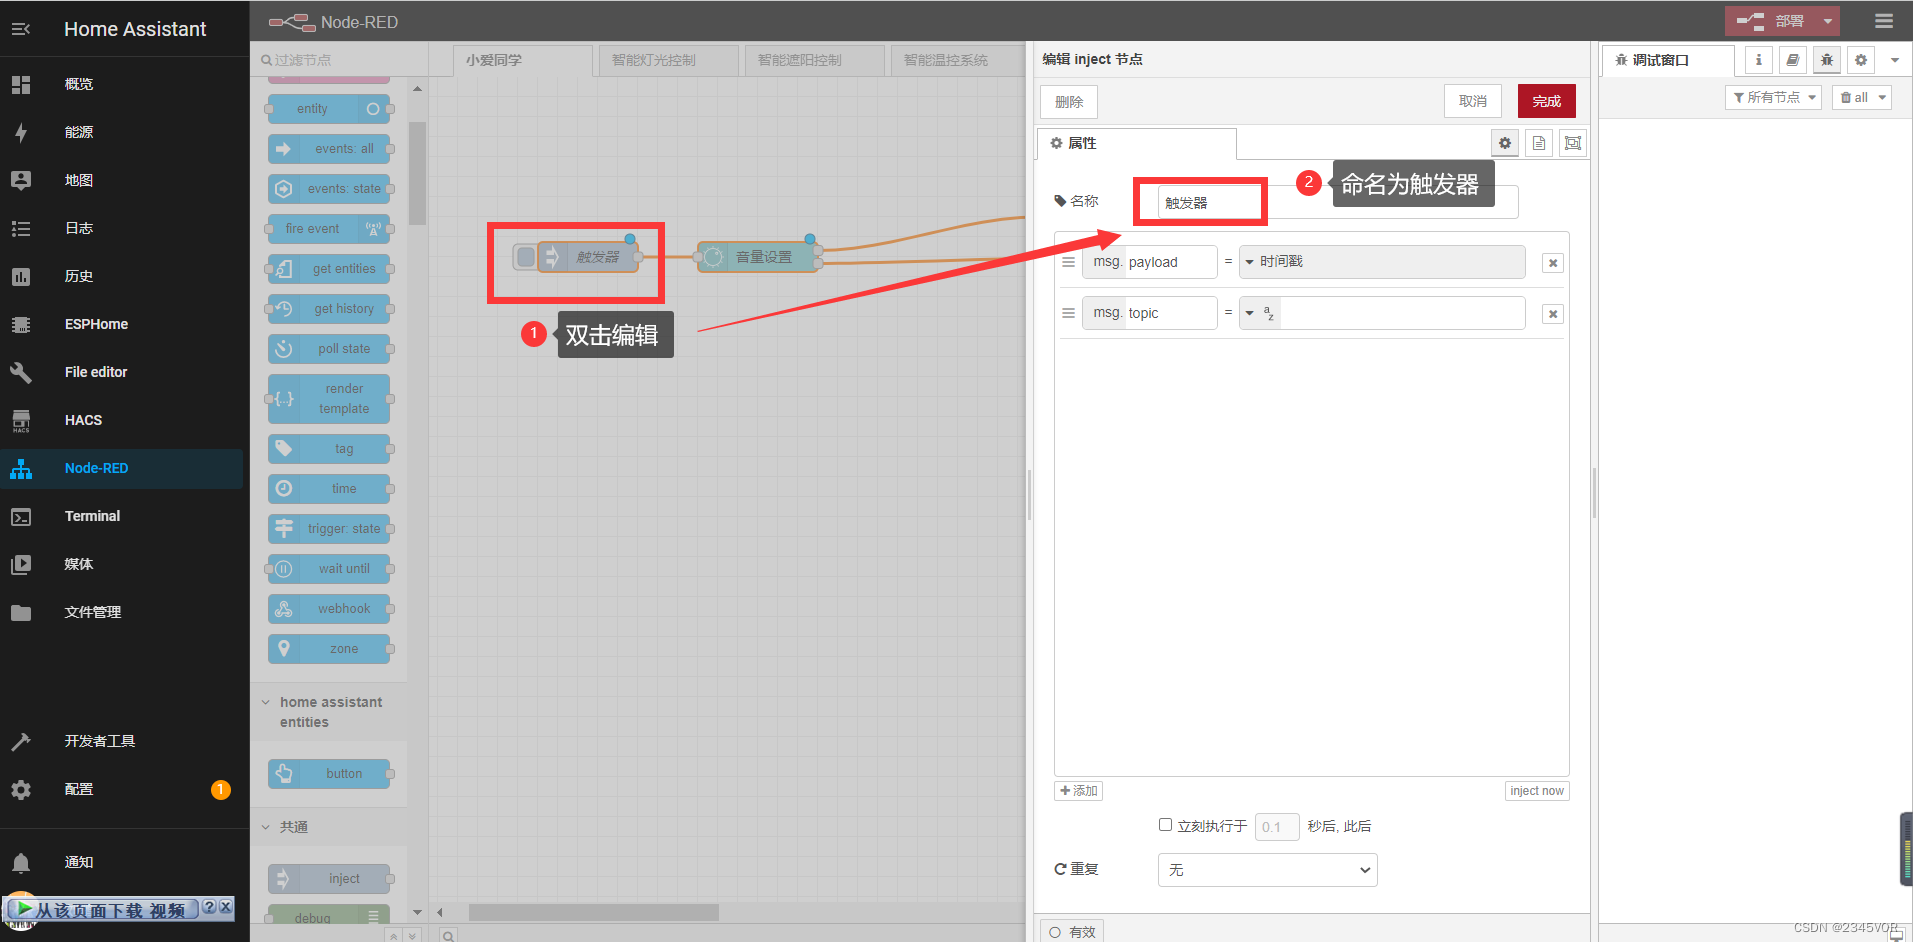This screenshot has width=1913, height=942.
Task: Switch to the 小爱同学 flow tab
Action: click(522, 60)
